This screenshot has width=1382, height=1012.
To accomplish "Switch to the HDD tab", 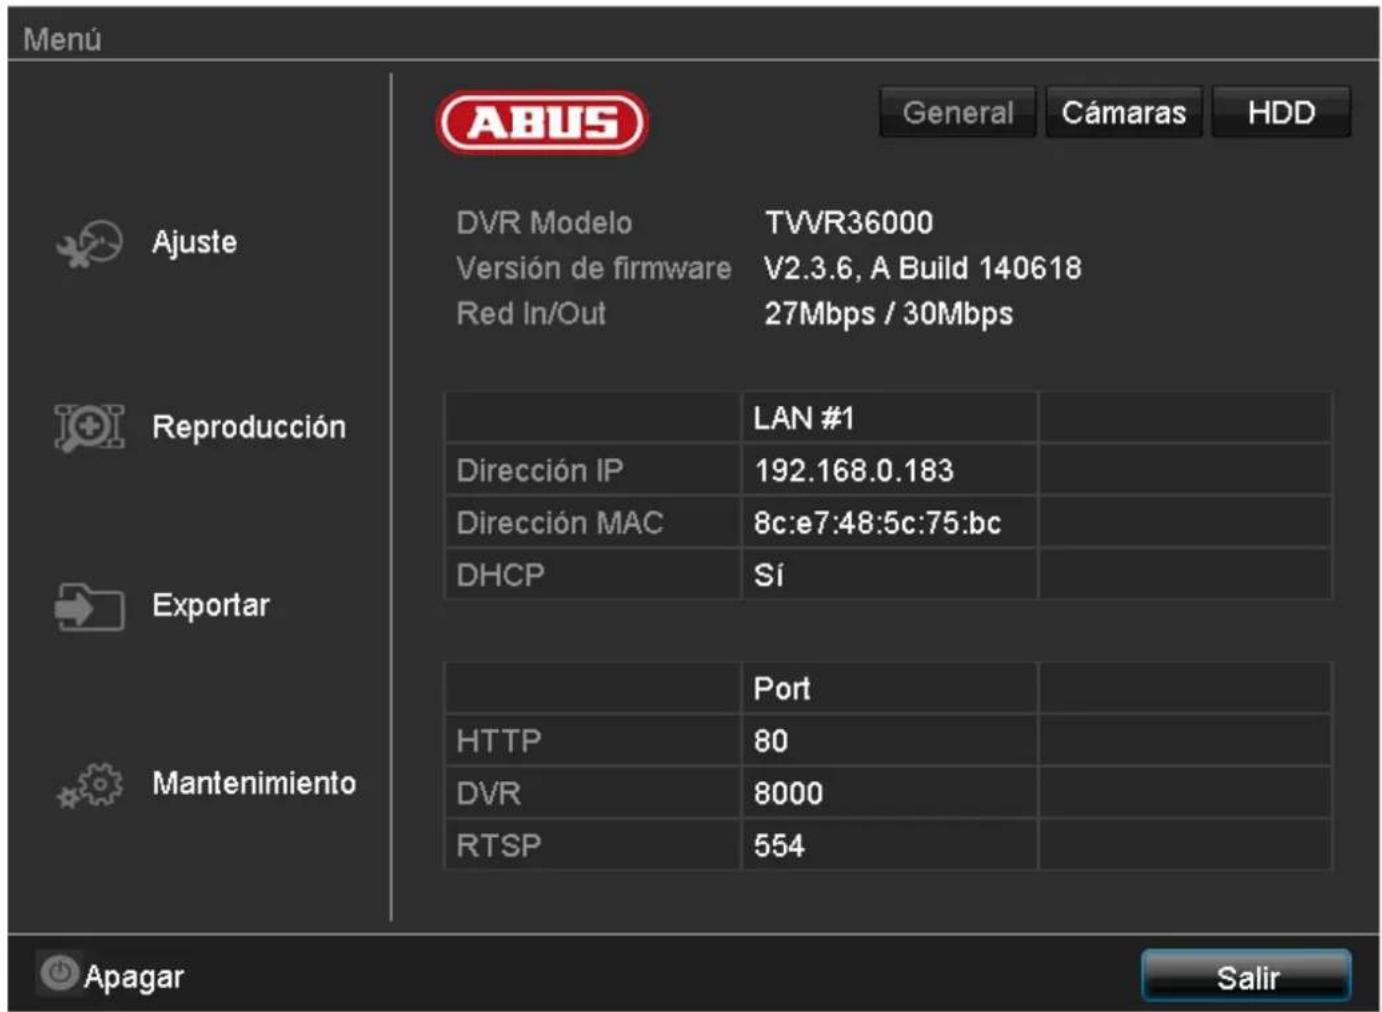I will [x=1281, y=112].
